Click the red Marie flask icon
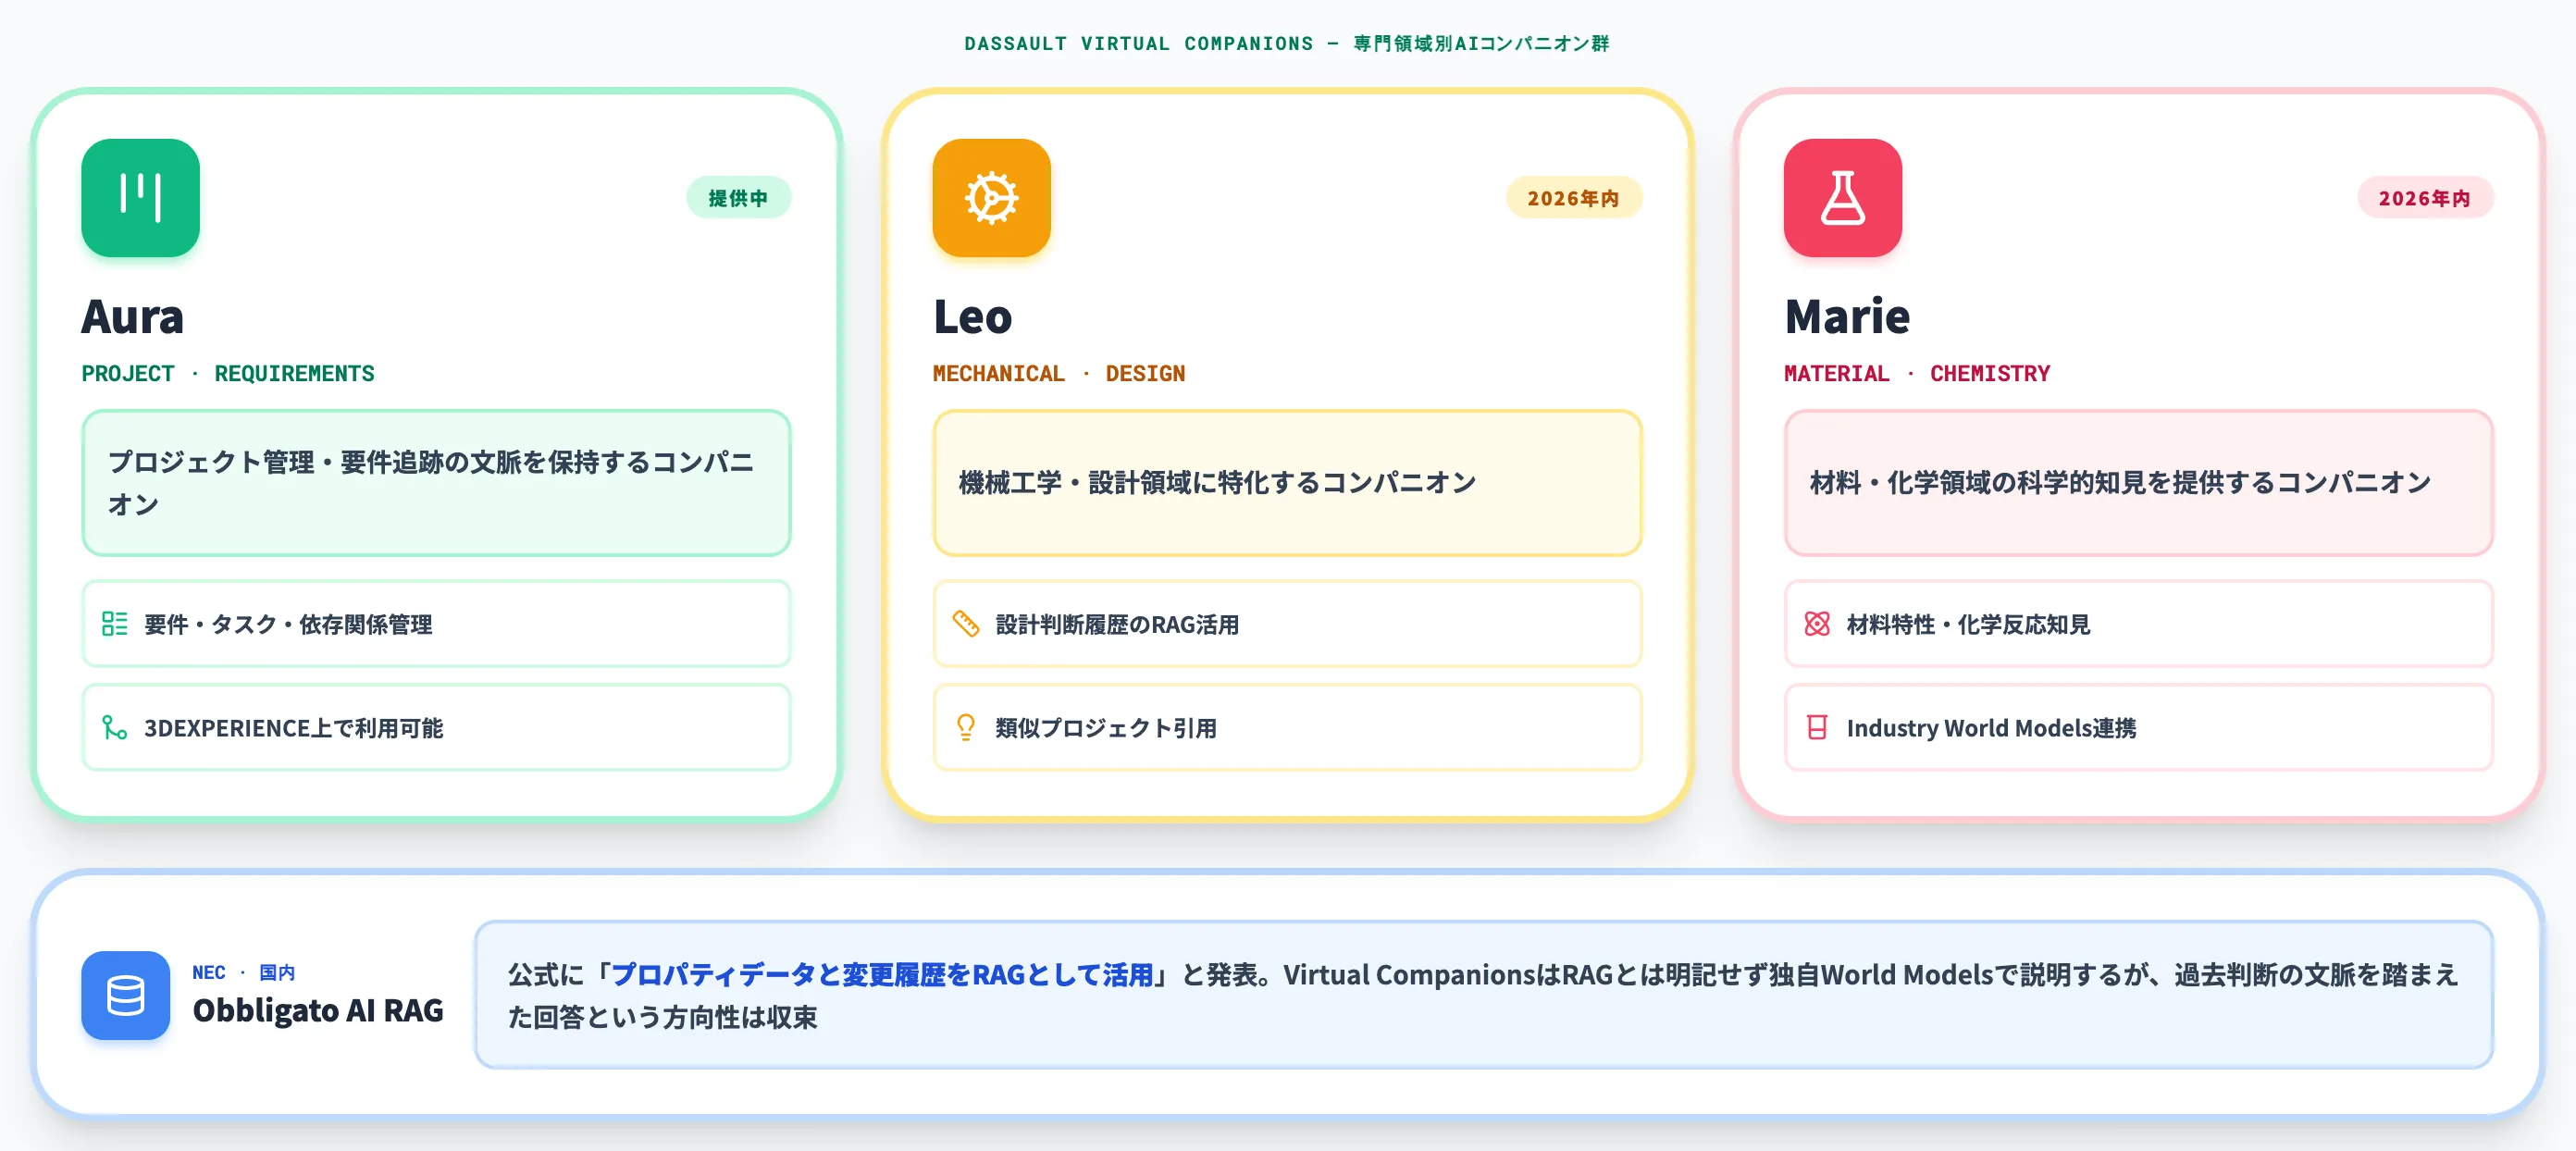The image size is (2576, 1151). click(x=1842, y=197)
